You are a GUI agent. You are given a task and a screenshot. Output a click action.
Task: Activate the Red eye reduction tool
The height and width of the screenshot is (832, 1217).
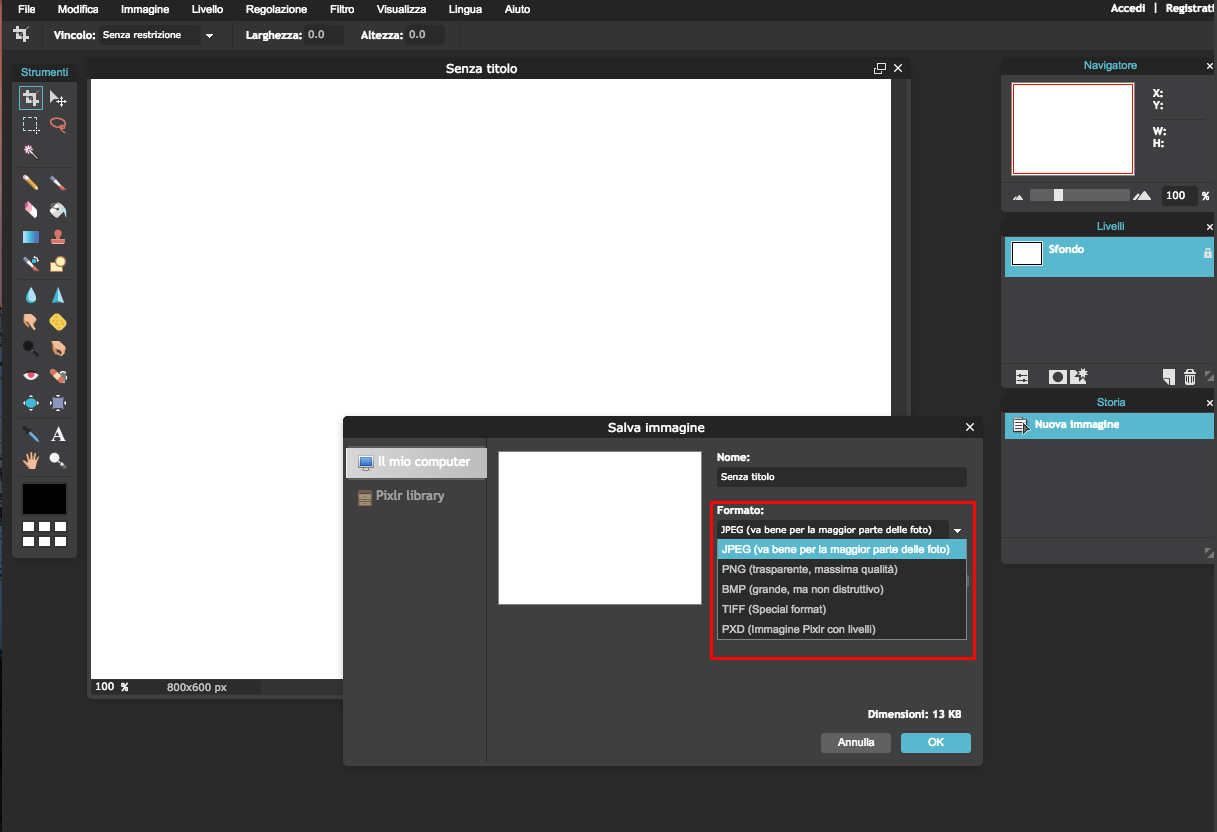pyautogui.click(x=30, y=375)
